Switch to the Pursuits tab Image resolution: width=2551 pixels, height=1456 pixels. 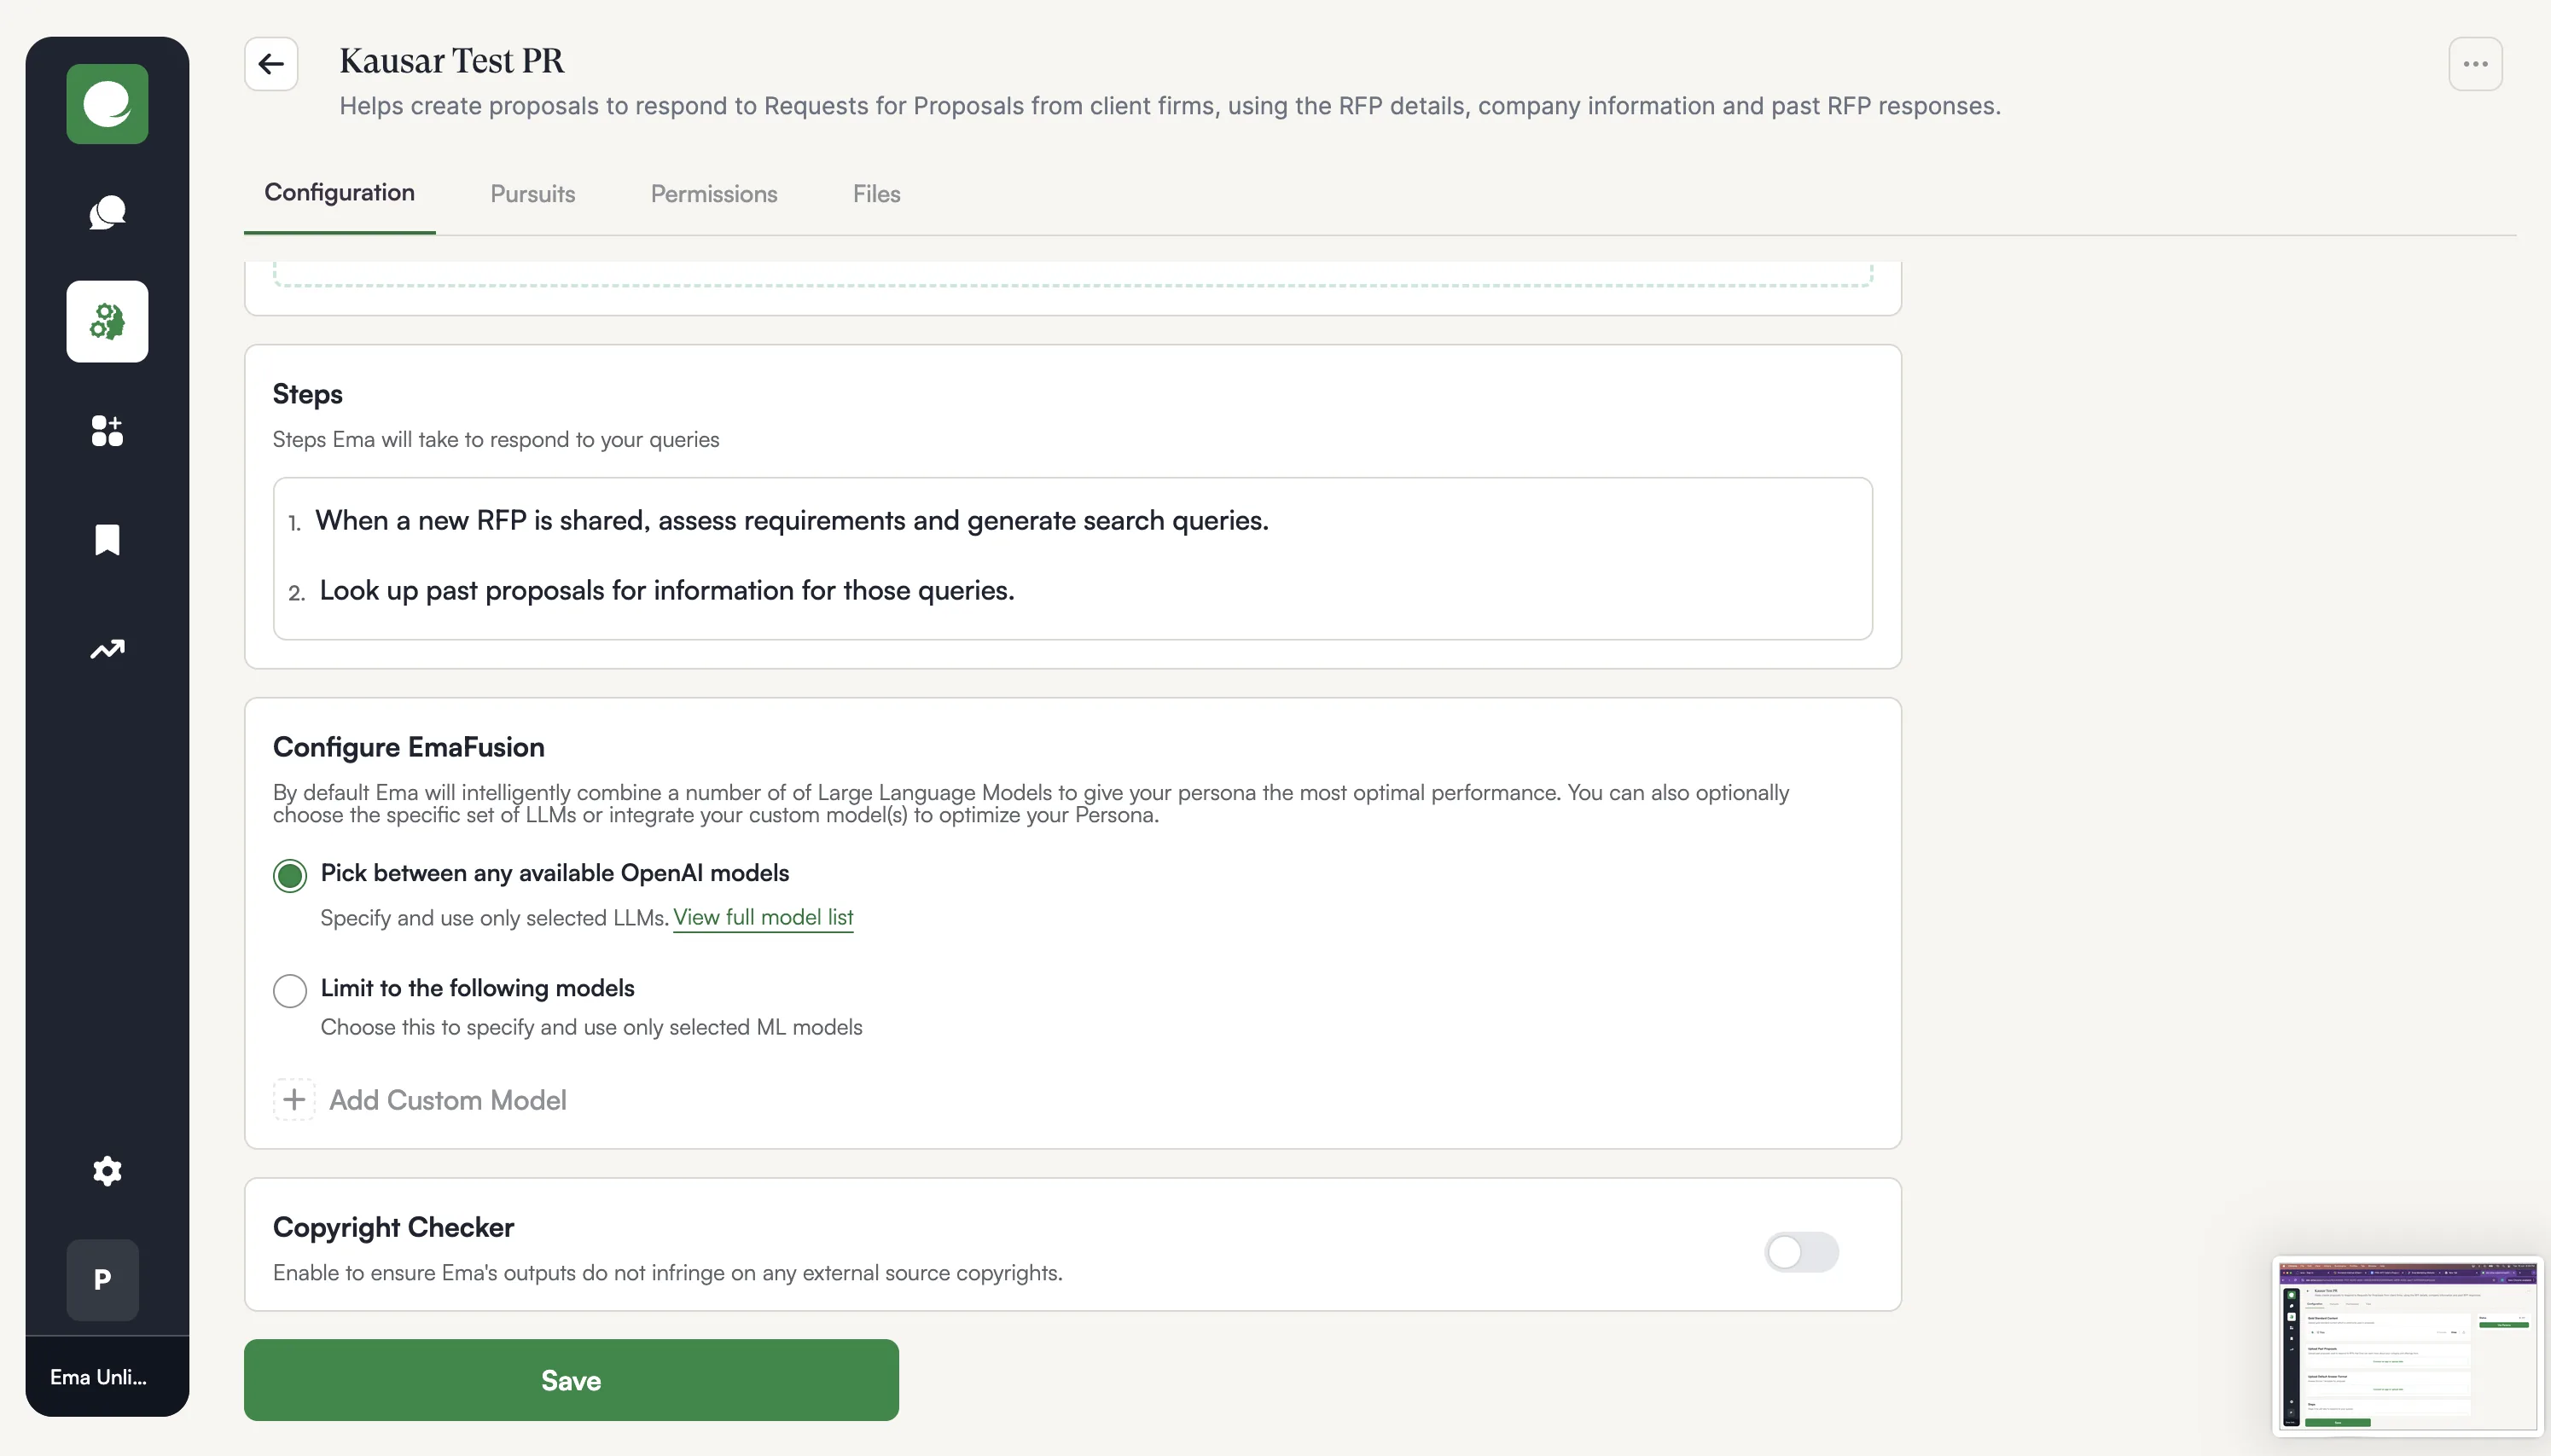(532, 194)
